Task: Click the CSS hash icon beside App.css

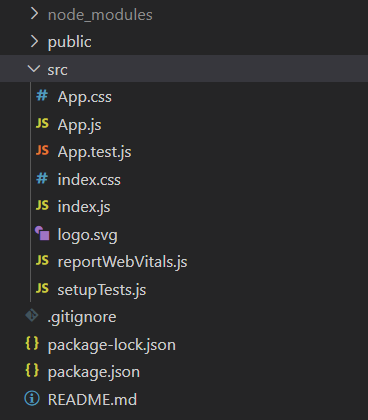Action: click(x=42, y=96)
